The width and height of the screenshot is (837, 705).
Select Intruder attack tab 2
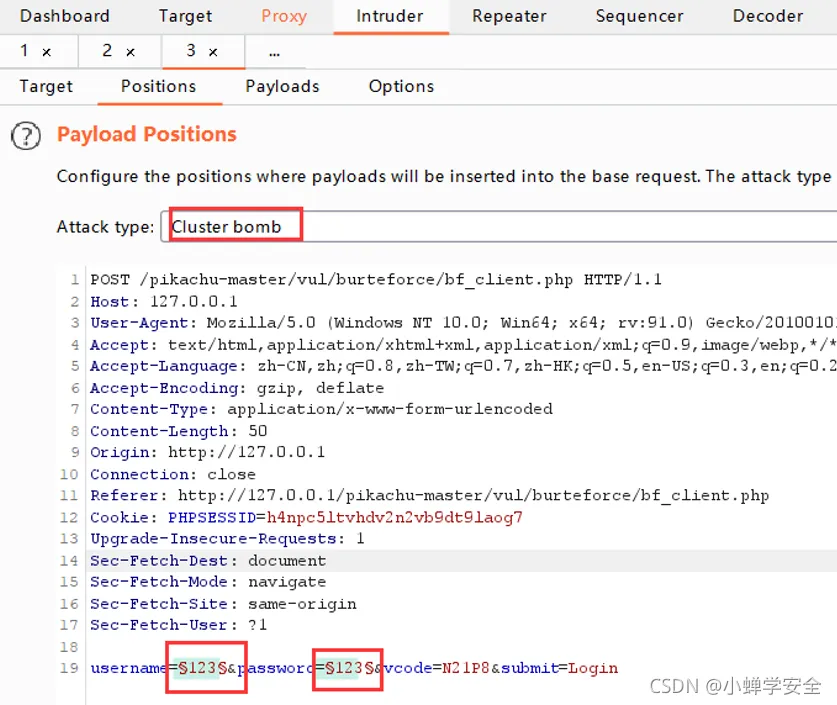[107, 51]
